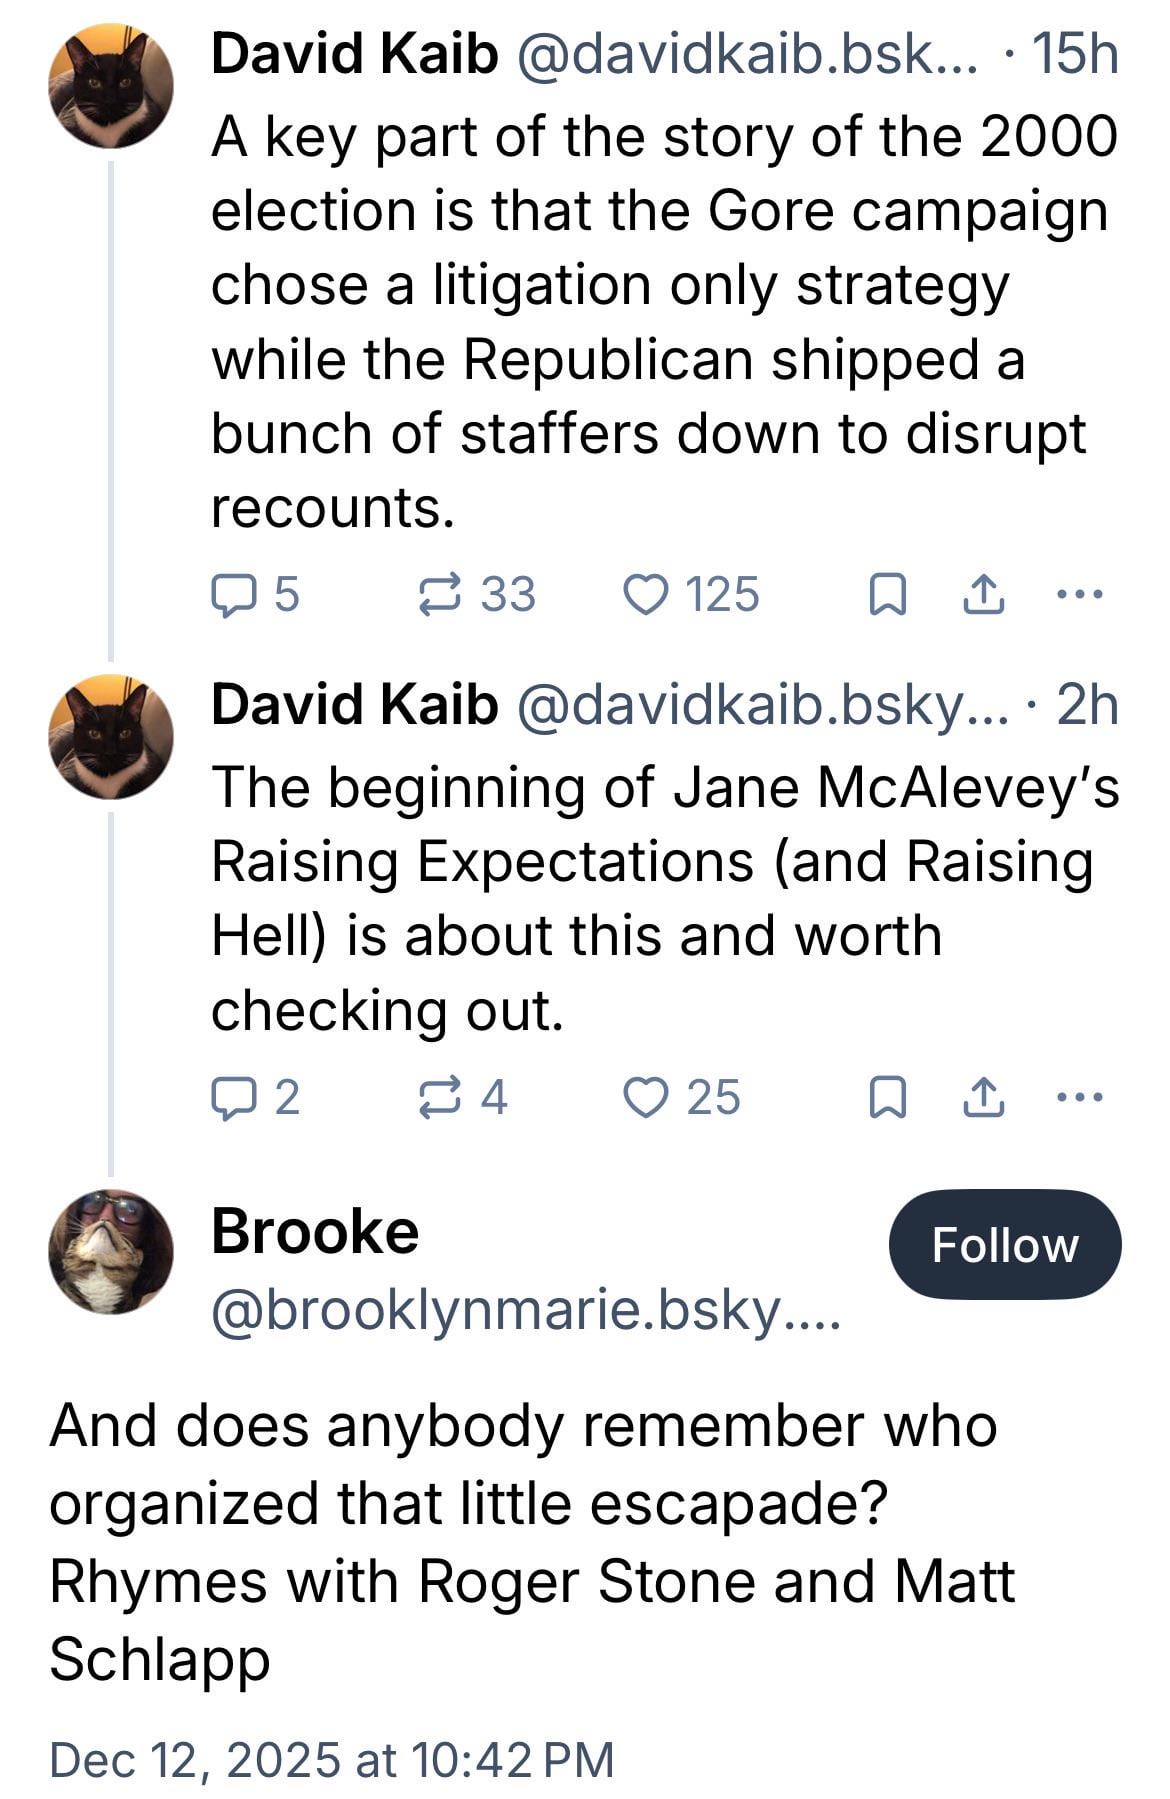Open David Kaib name link in first post

coord(354,54)
